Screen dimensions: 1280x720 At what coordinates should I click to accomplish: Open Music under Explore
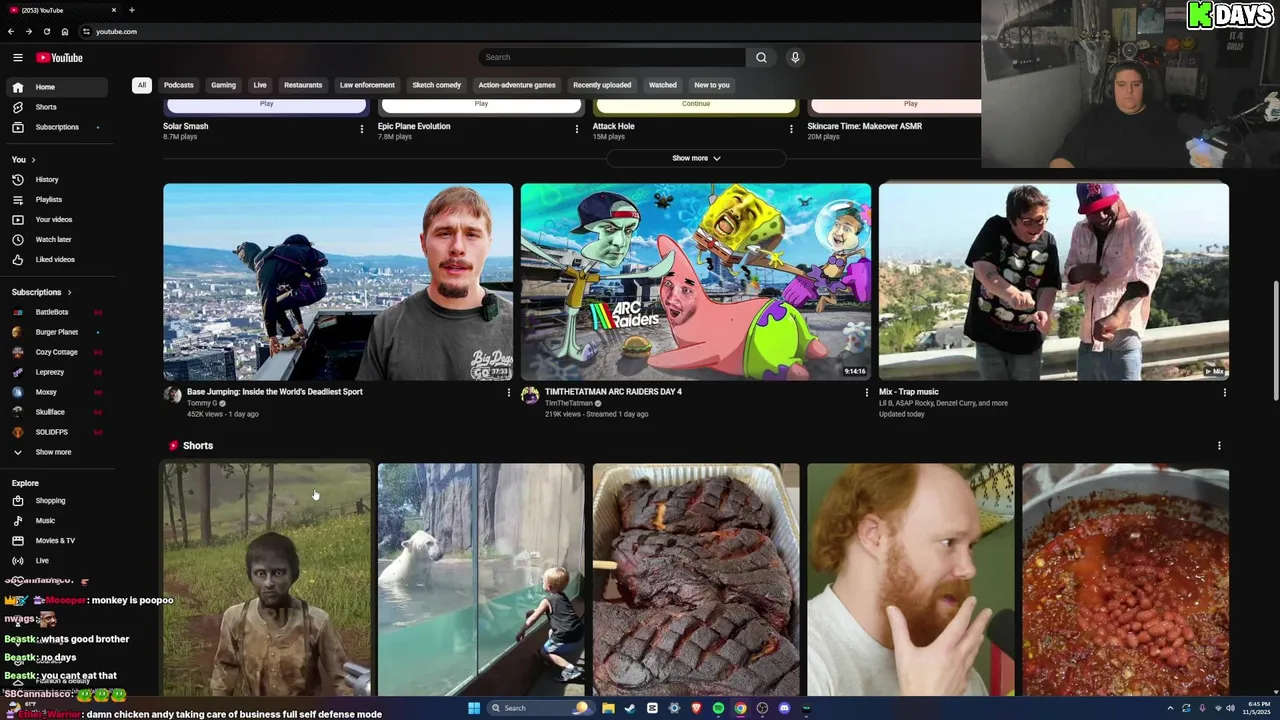click(x=56, y=521)
